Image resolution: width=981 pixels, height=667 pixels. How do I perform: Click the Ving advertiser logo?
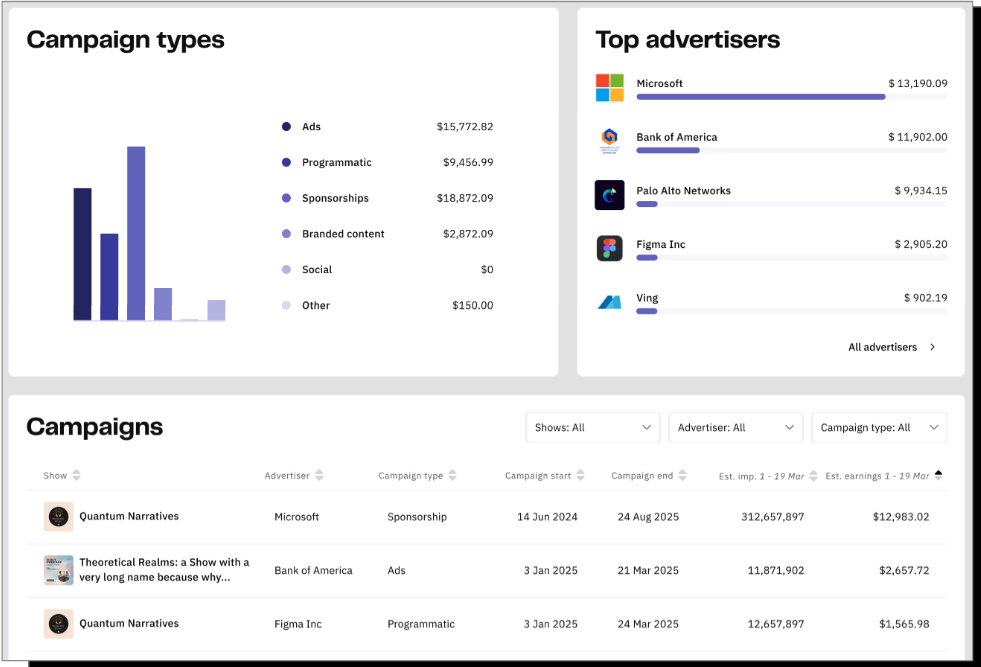tap(610, 301)
